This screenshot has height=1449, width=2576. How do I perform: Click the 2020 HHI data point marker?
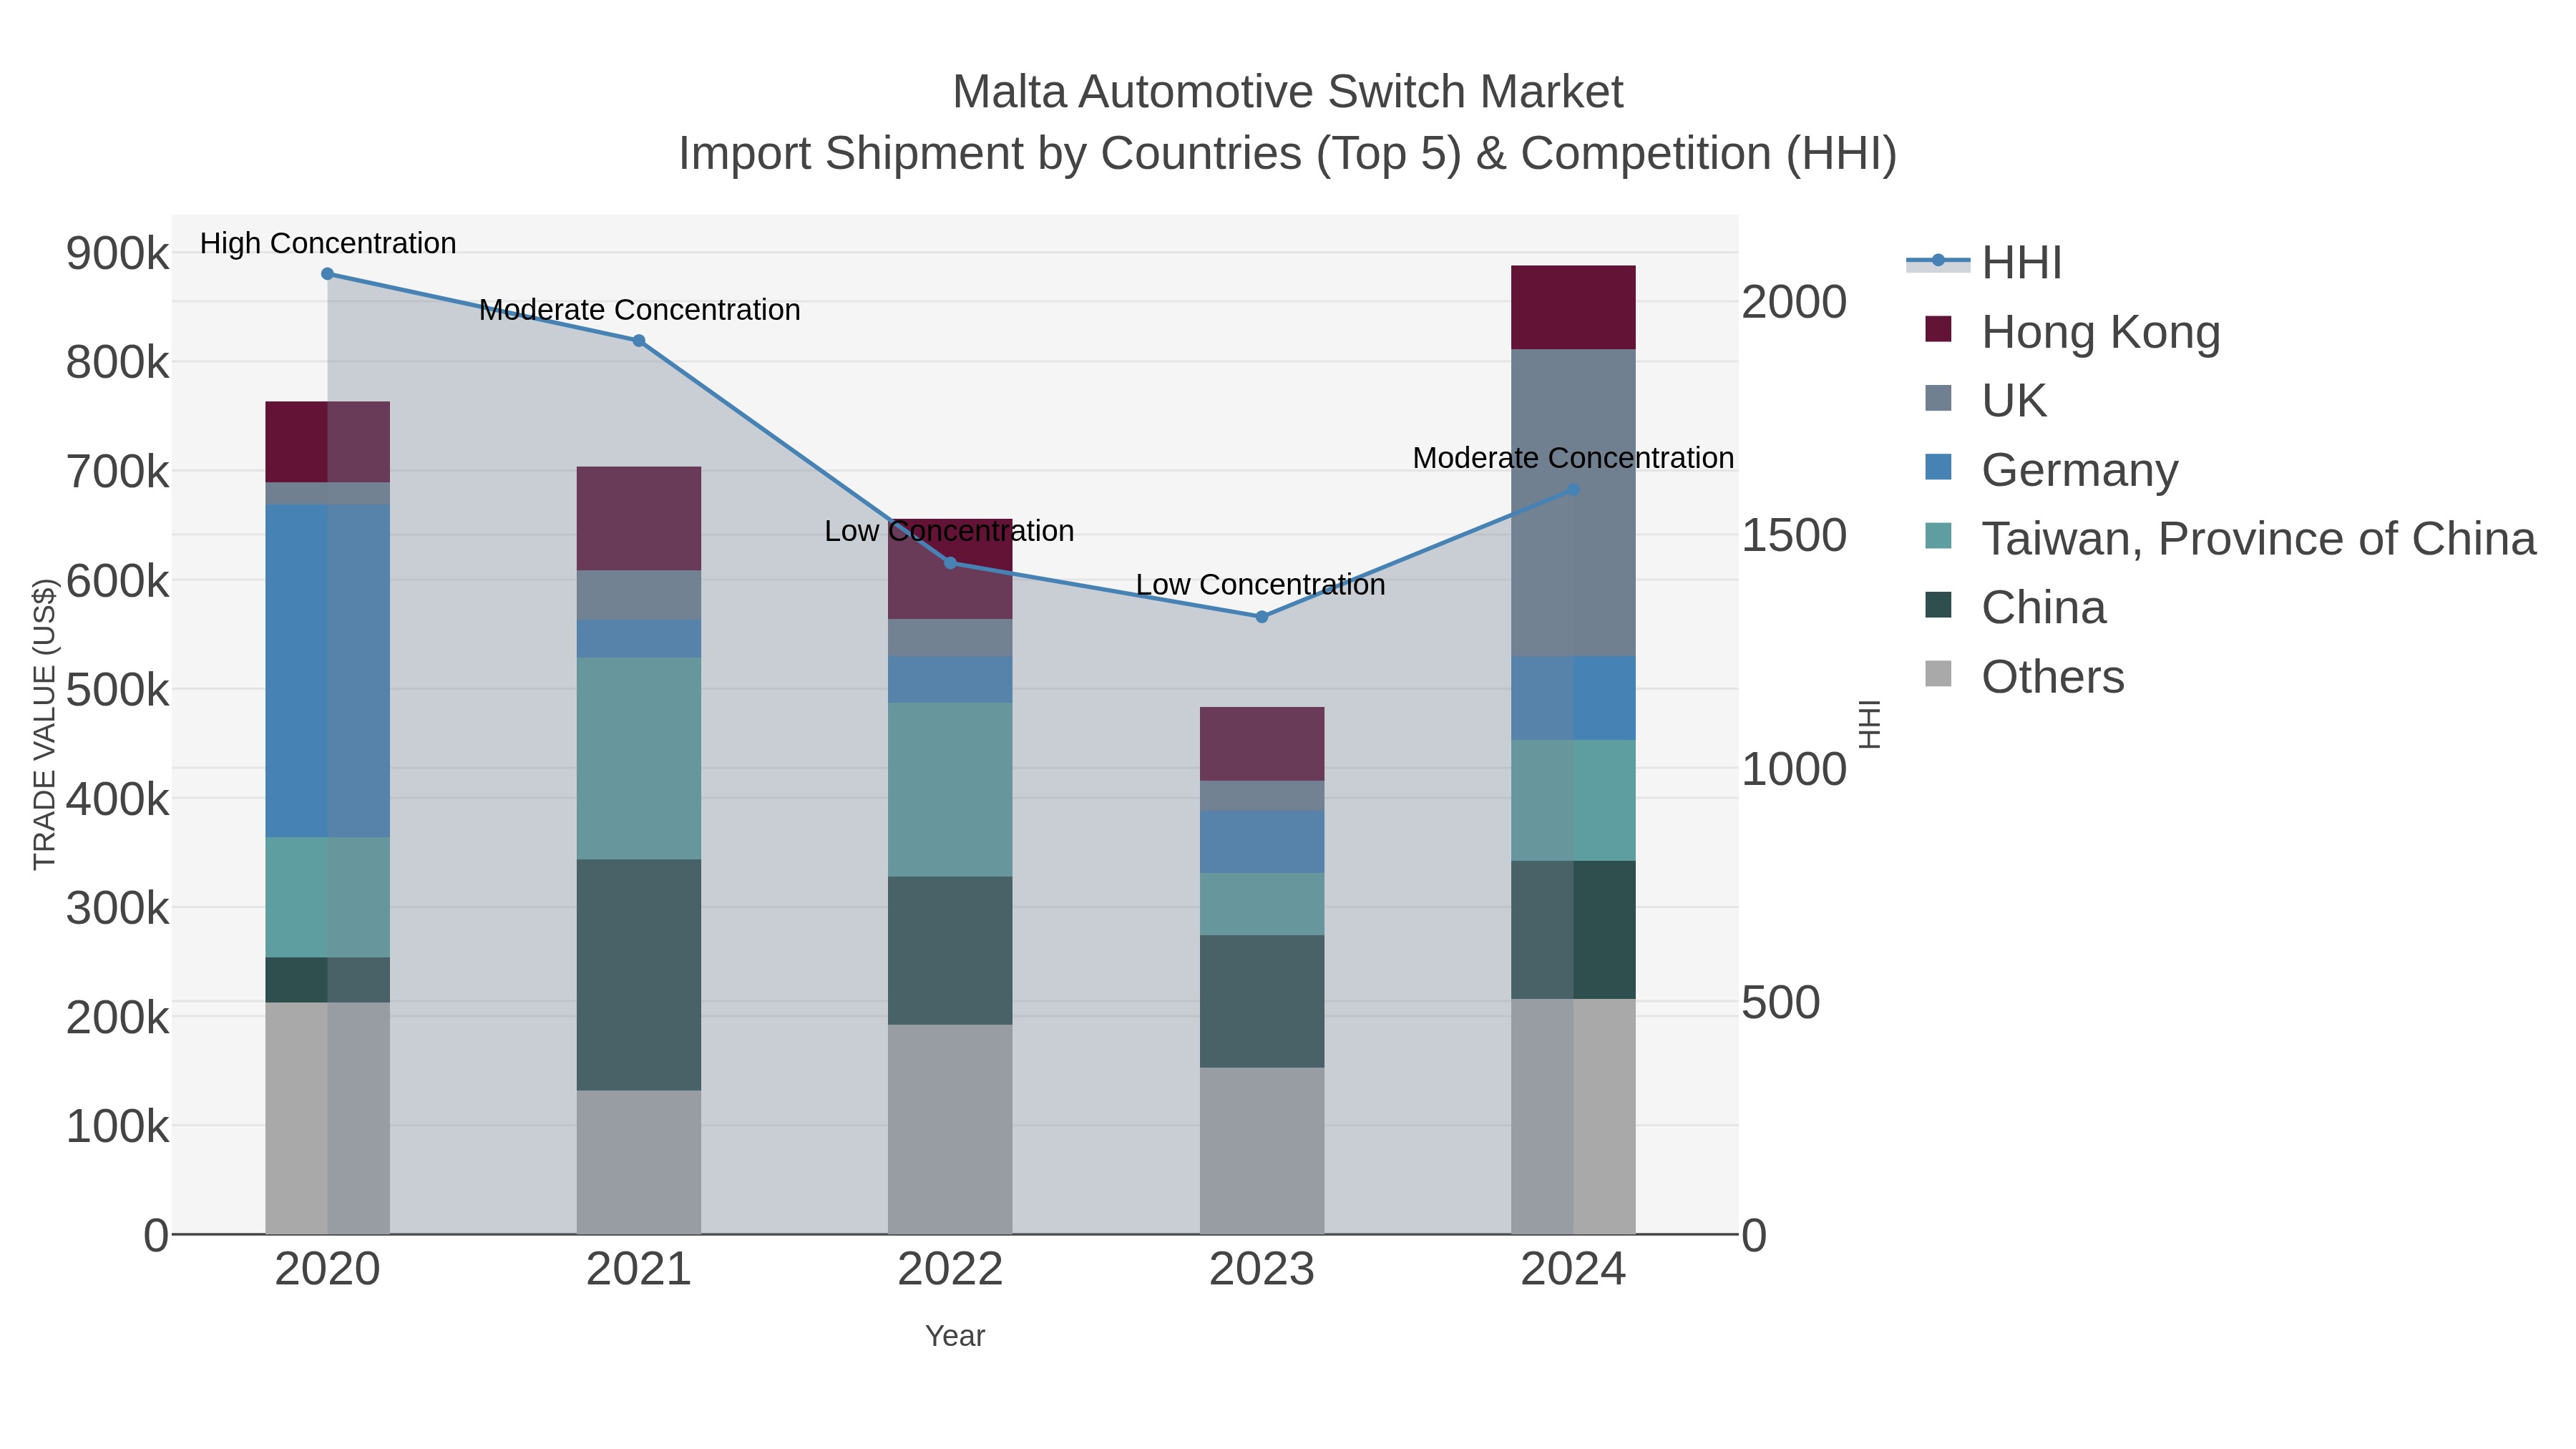327,274
